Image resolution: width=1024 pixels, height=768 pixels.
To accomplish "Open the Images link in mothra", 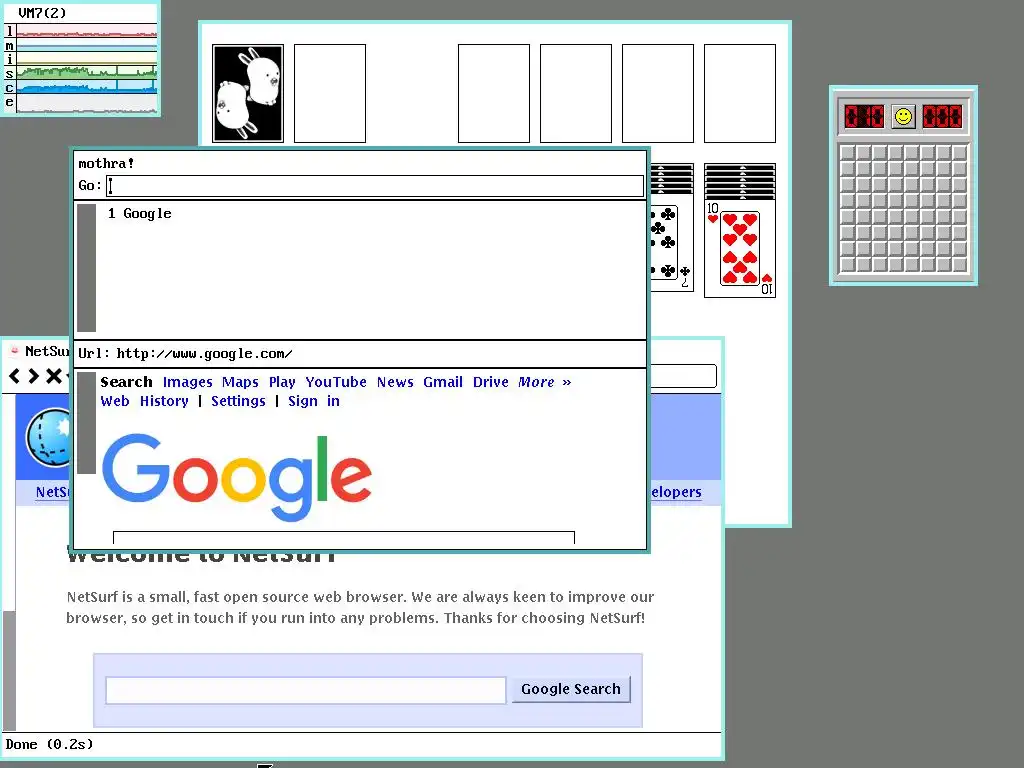I will 187,382.
